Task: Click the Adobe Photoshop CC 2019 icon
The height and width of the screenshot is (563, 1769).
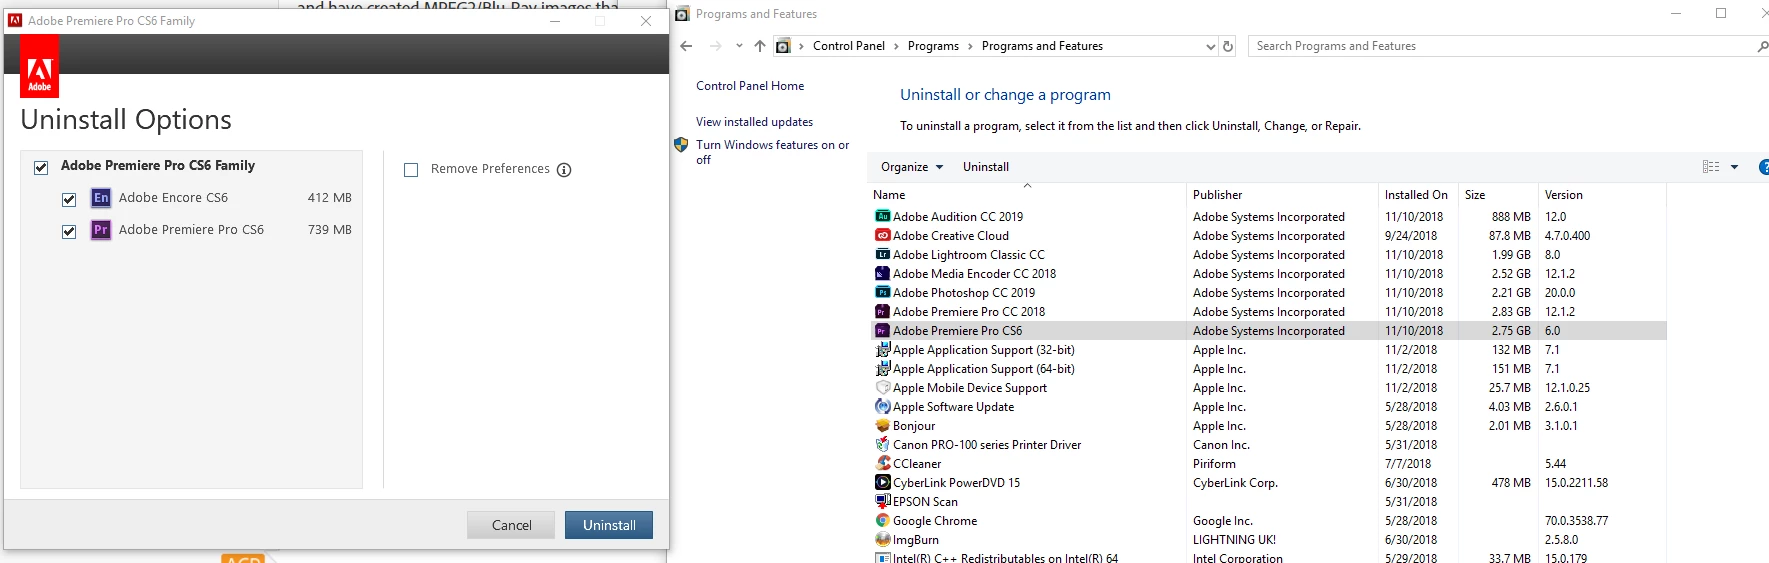Action: pos(882,292)
